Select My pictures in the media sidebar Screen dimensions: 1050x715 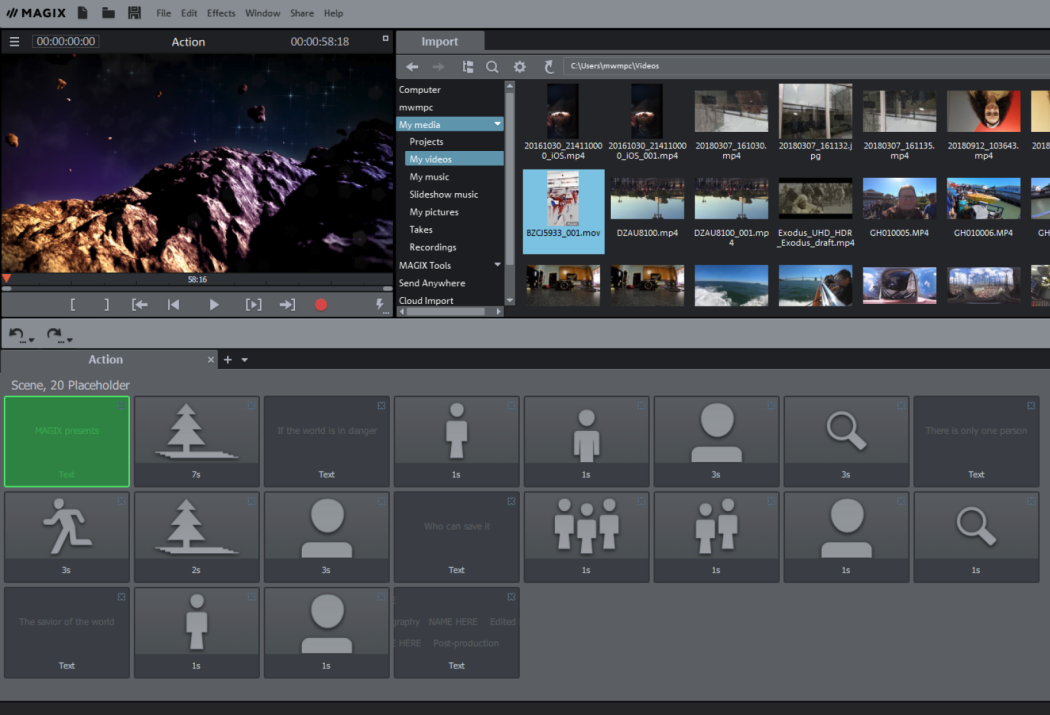434,211
